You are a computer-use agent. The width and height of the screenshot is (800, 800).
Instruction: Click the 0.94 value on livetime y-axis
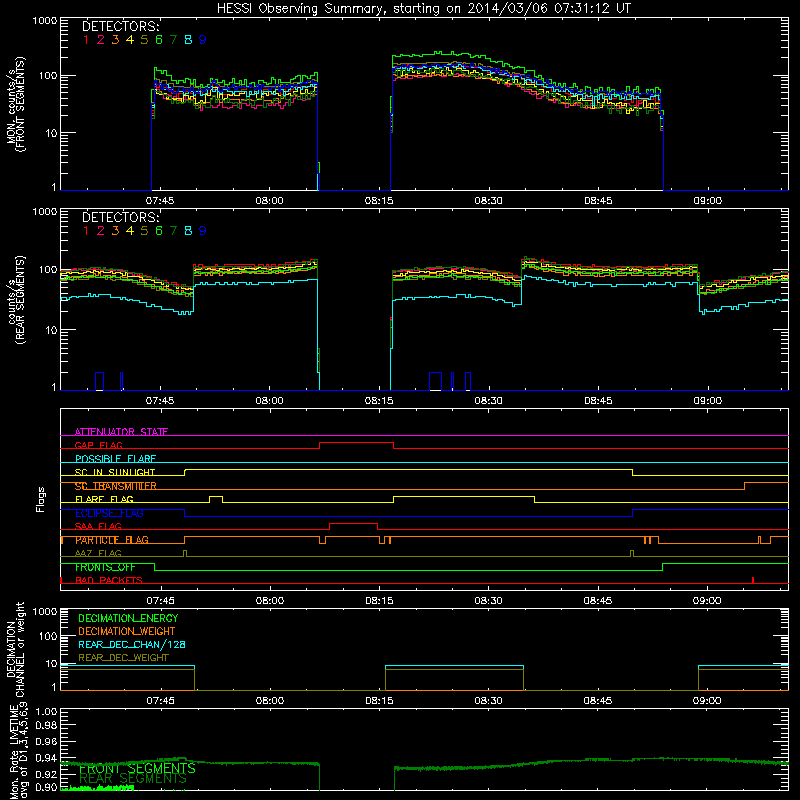tap(46, 758)
